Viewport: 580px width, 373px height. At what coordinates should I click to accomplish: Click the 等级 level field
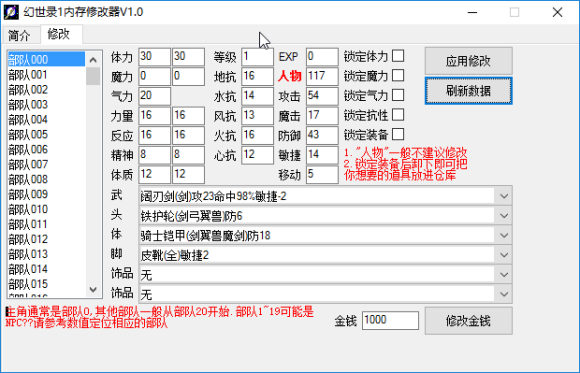[257, 57]
